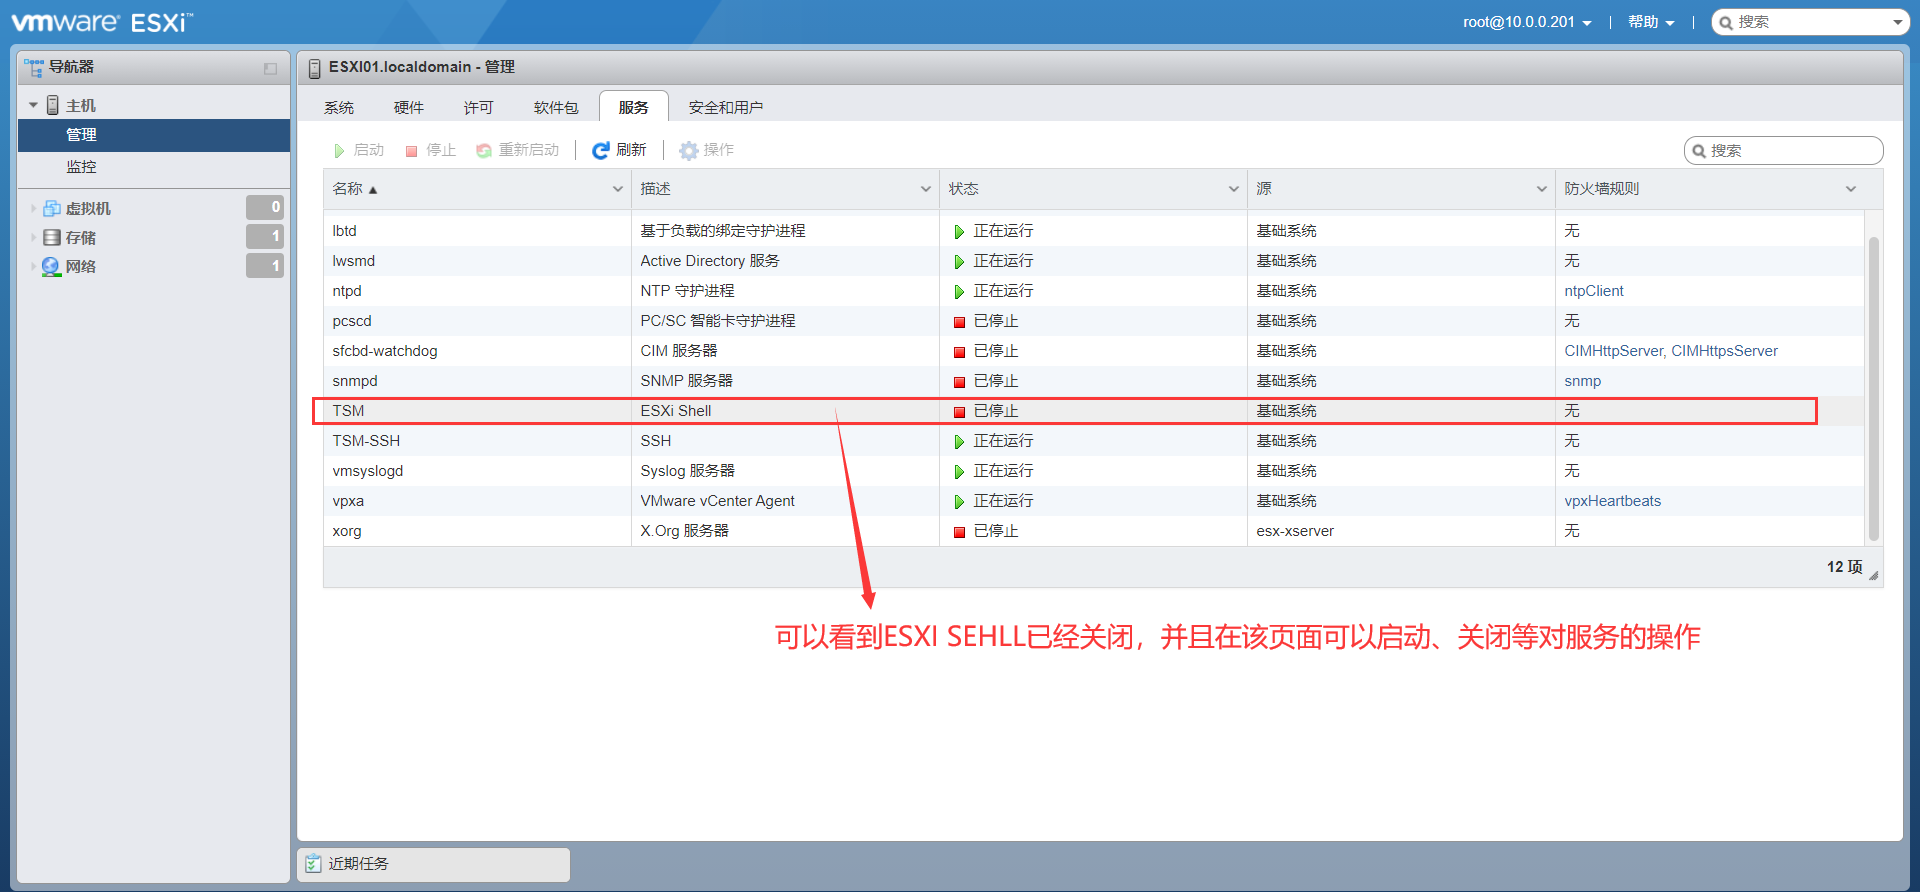Expand the 存储 tree node

(x=33, y=237)
